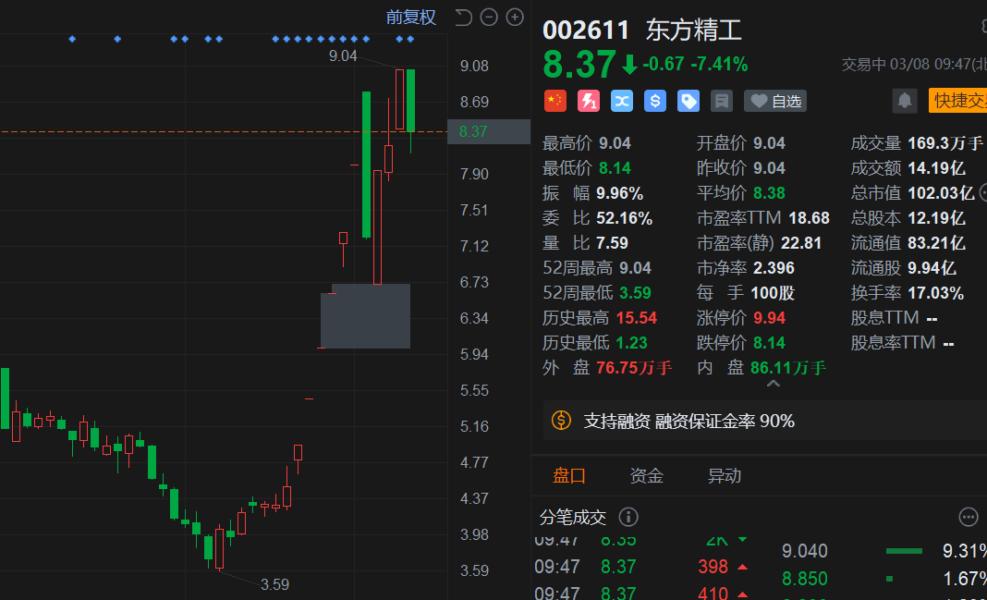Click info icon beside 分笔成交

pyautogui.click(x=628, y=517)
